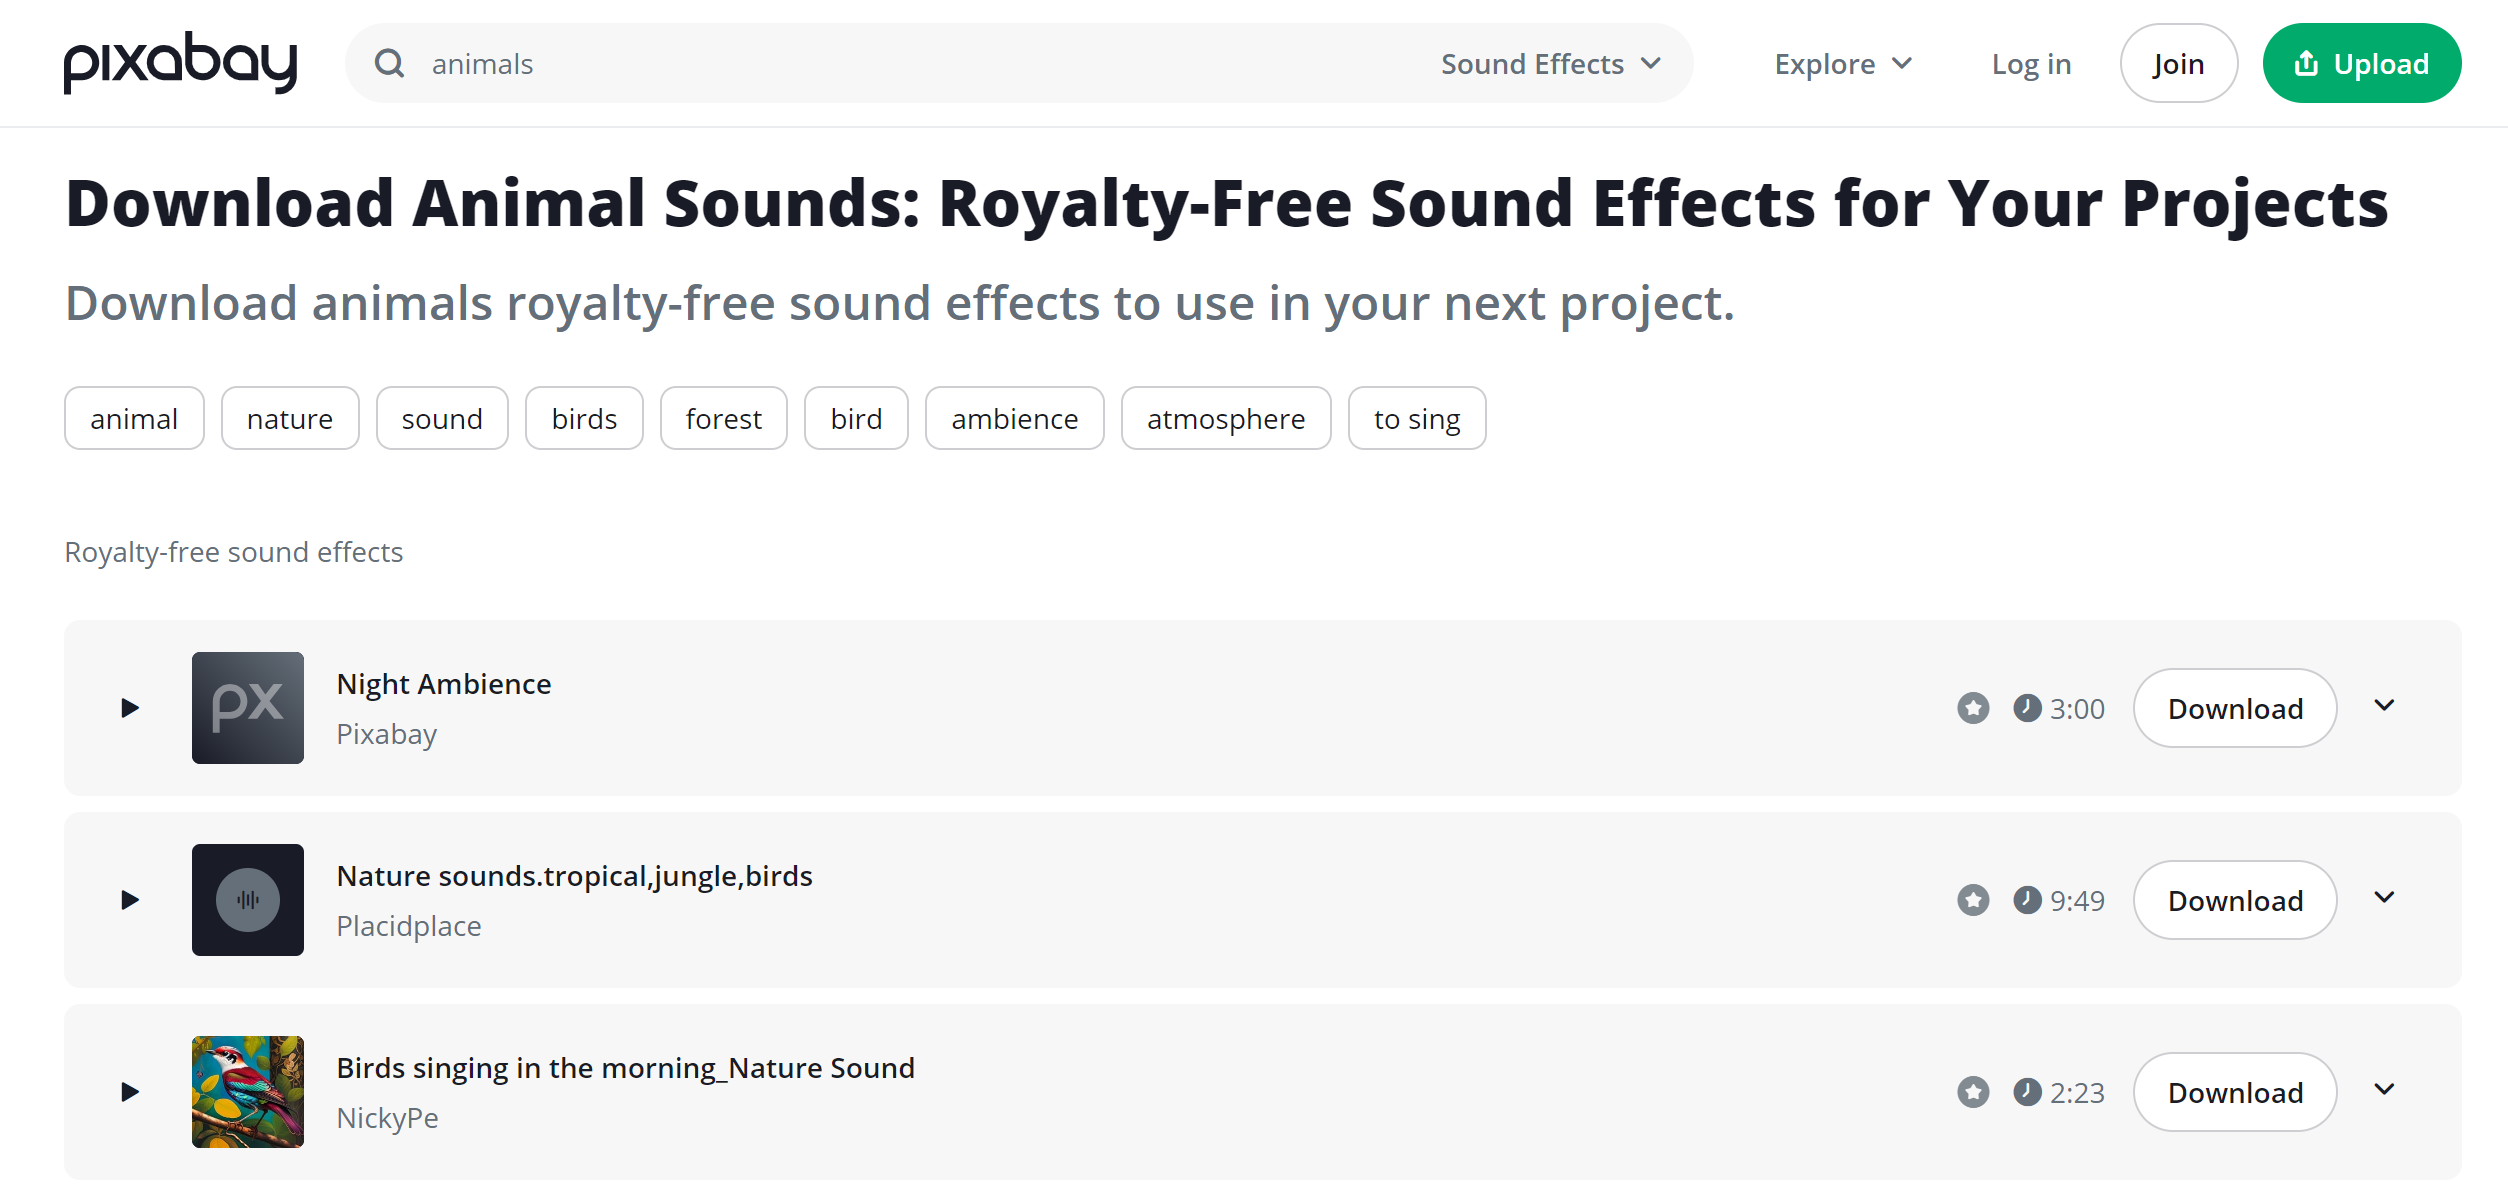Star the Nature sounds tropical track

(x=1973, y=900)
